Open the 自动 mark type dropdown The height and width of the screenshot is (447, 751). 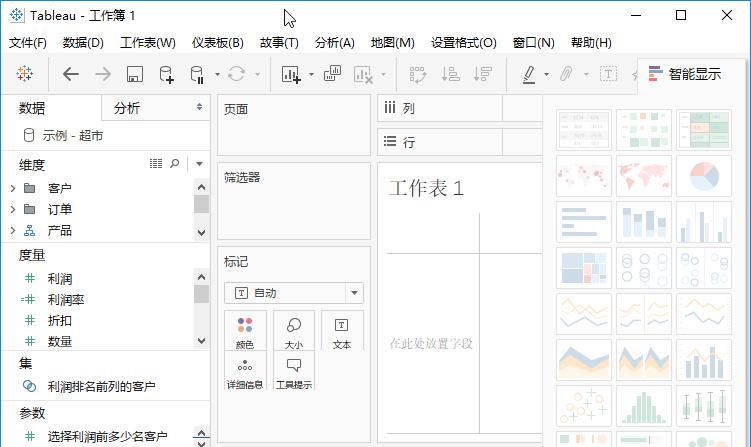(x=354, y=293)
